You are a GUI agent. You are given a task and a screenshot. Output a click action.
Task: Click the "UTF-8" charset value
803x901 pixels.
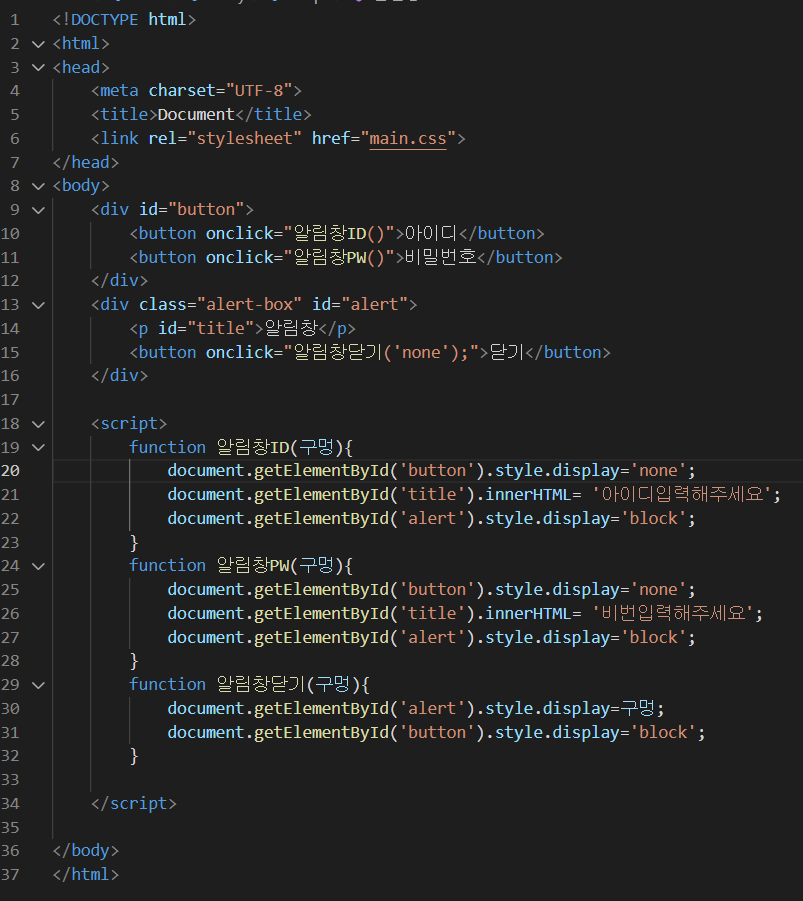point(259,91)
